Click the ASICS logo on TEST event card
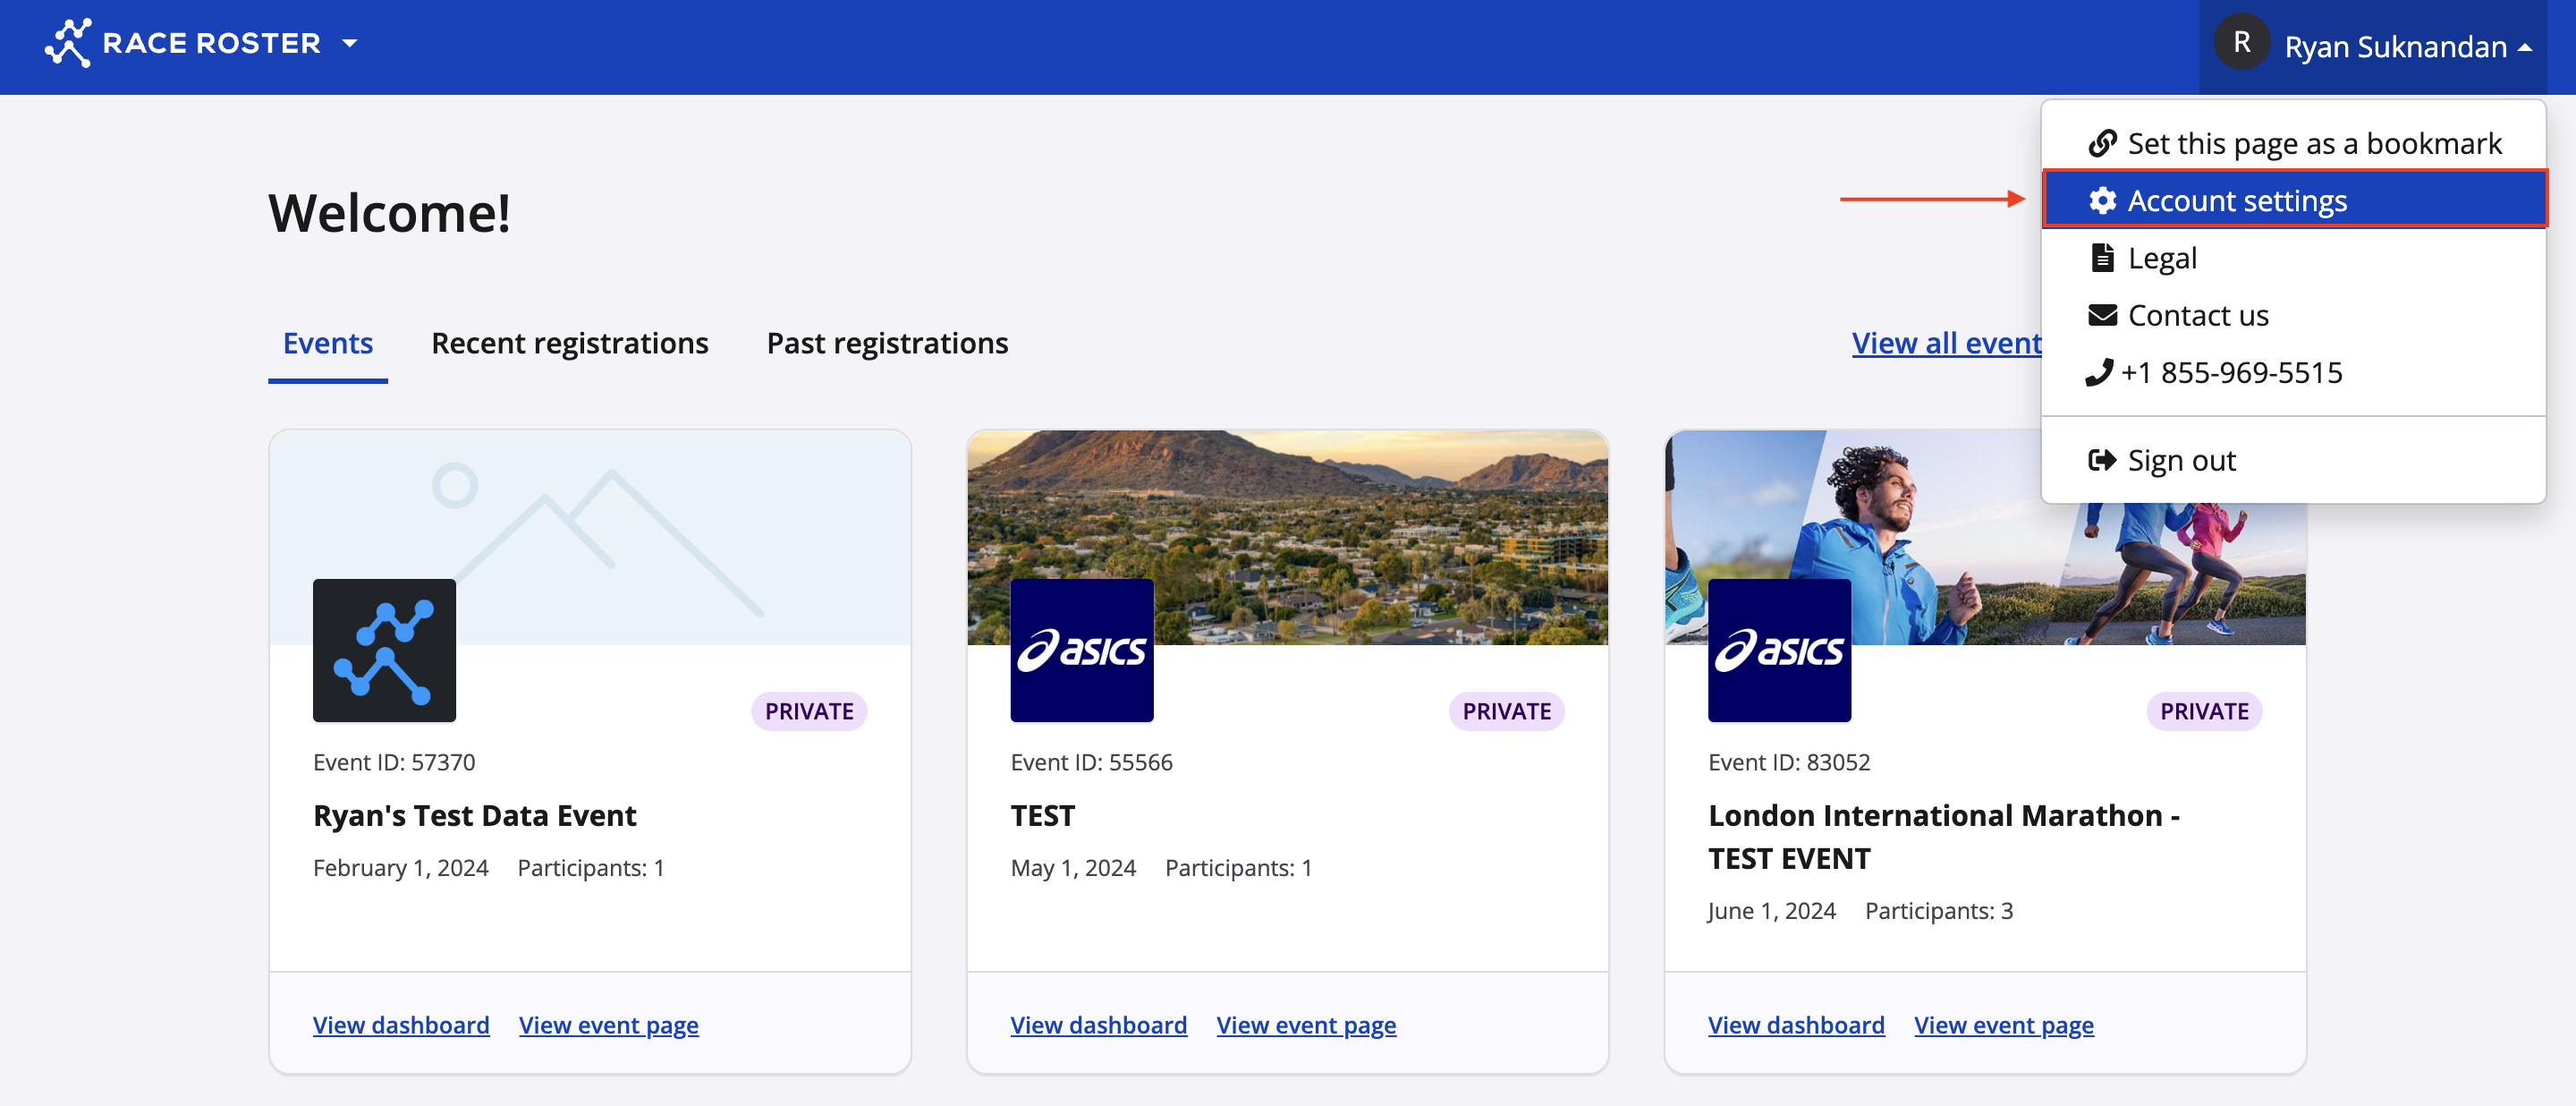2576x1106 pixels. click(x=1081, y=650)
